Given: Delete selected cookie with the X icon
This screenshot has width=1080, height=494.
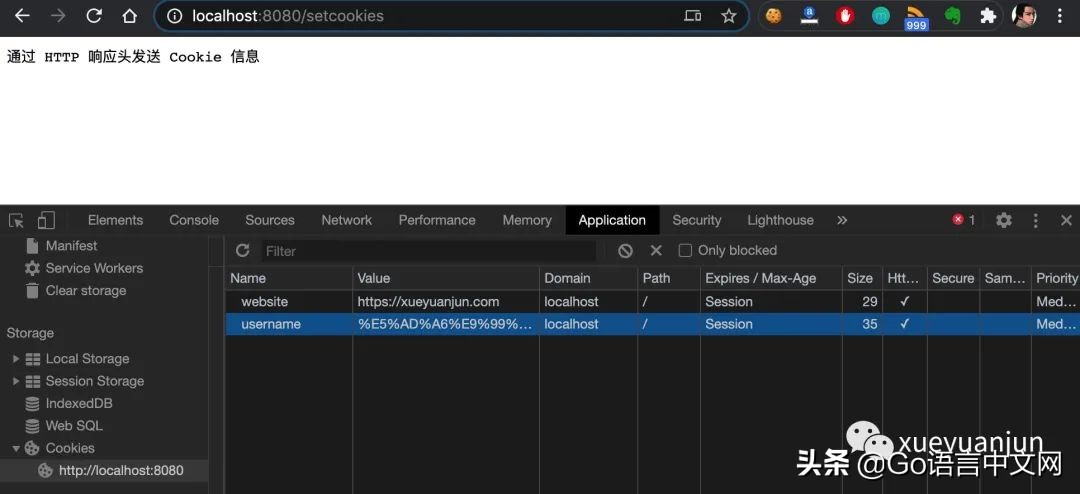Looking at the screenshot, I should tap(656, 251).
